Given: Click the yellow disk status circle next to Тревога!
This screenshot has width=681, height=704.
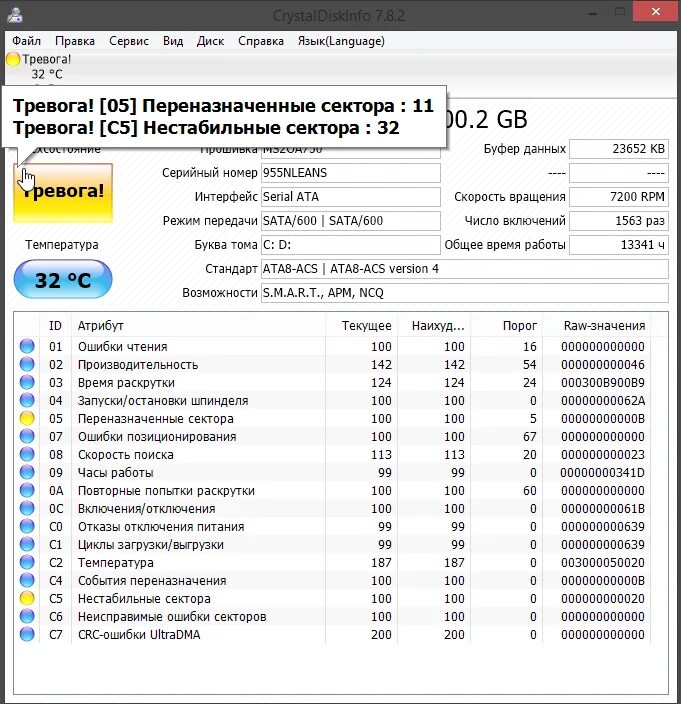Looking at the screenshot, I should (x=13, y=59).
